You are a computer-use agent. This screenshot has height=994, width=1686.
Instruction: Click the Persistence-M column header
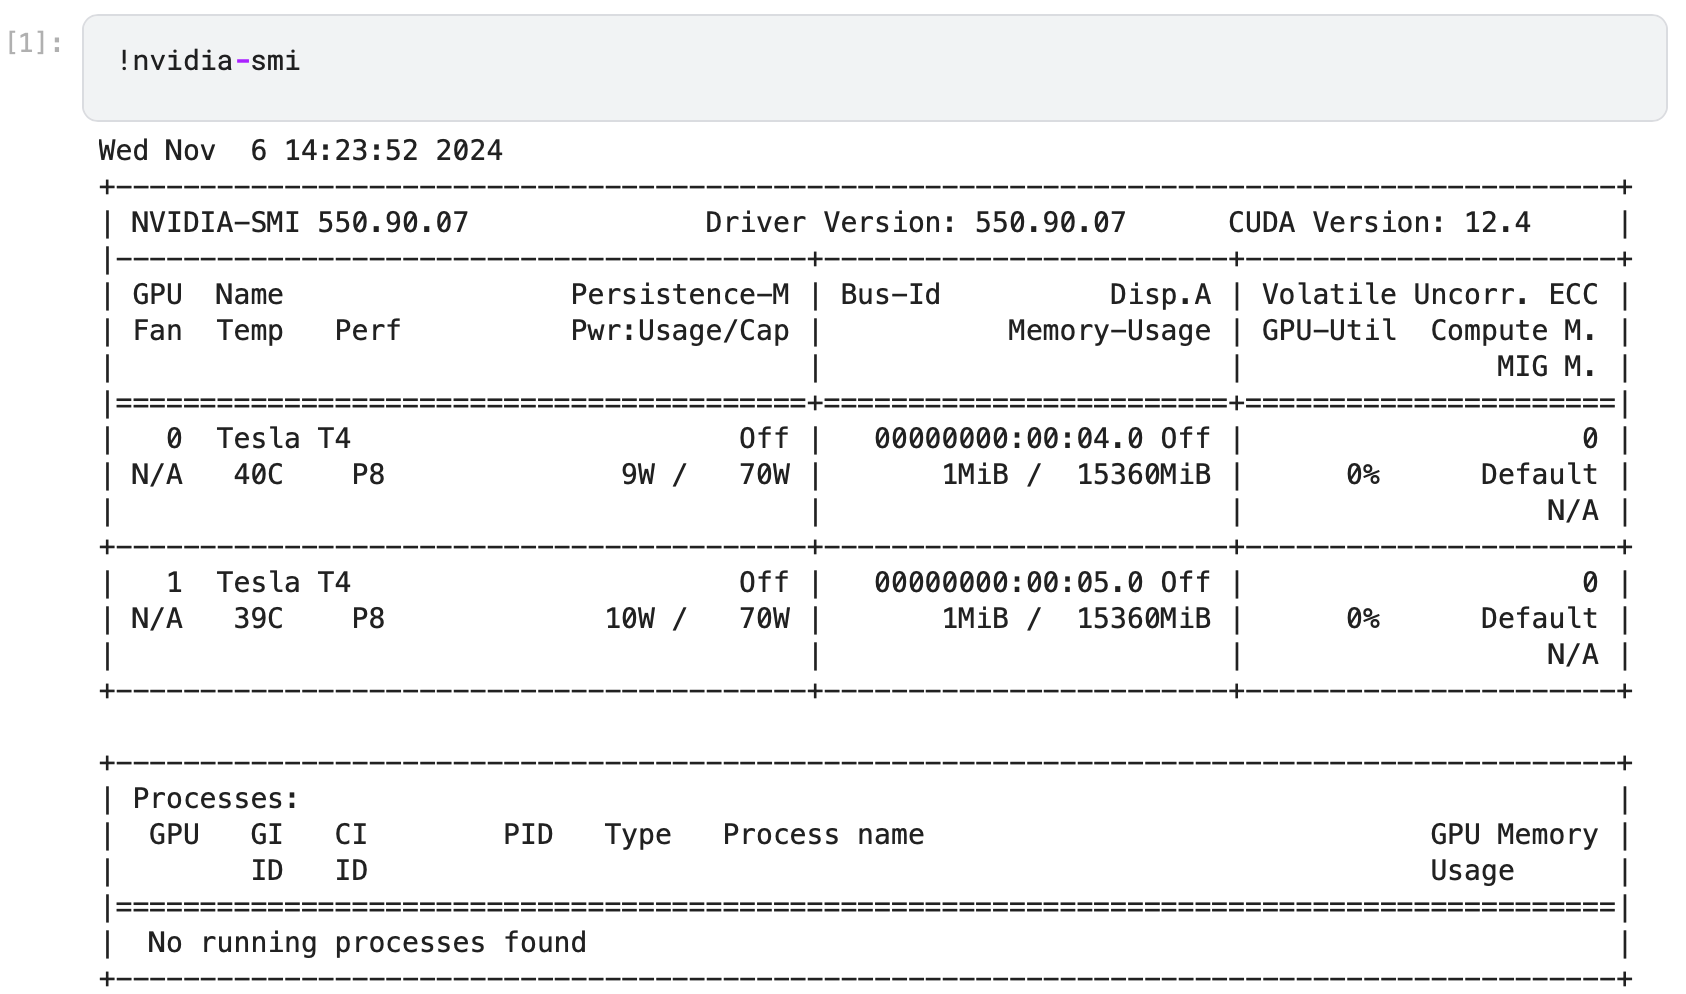[679, 295]
